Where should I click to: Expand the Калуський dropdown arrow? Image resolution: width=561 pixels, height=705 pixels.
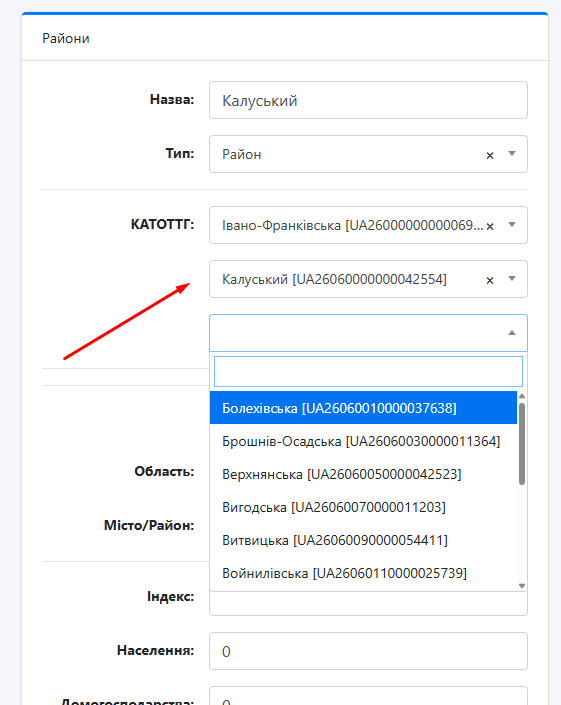click(x=512, y=279)
